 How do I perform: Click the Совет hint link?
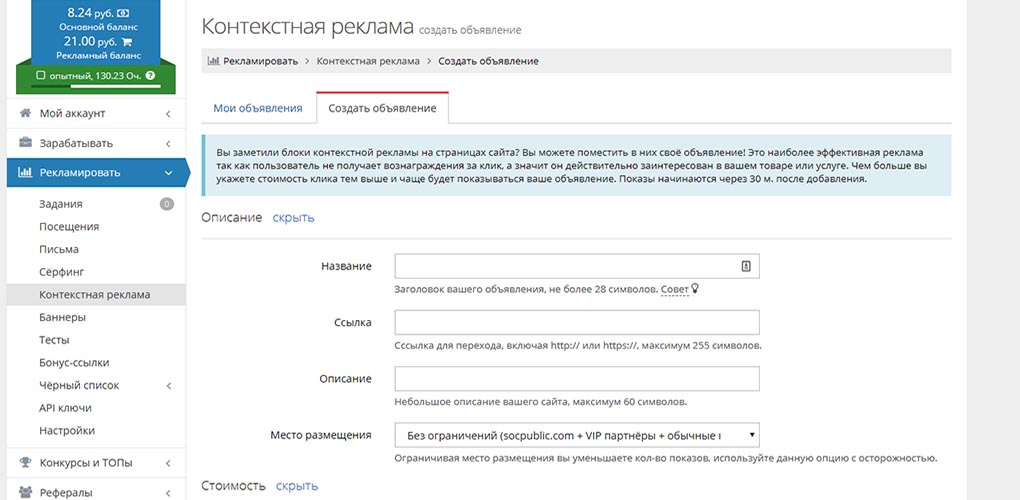click(675, 288)
